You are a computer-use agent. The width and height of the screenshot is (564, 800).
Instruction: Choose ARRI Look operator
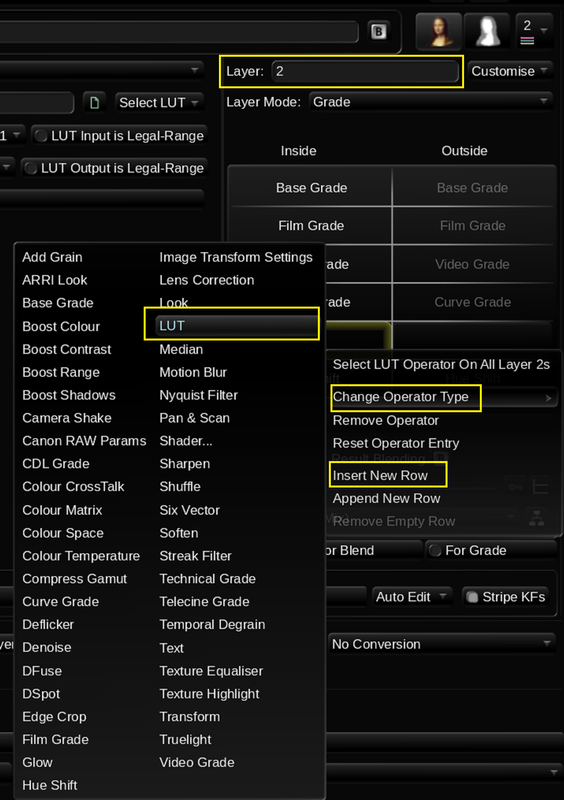pyautogui.click(x=55, y=280)
